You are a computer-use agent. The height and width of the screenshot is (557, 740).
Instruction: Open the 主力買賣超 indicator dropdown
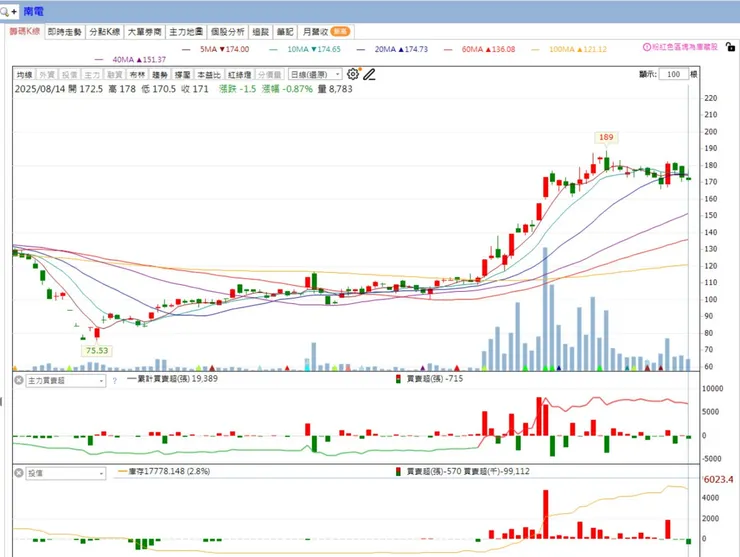point(66,380)
